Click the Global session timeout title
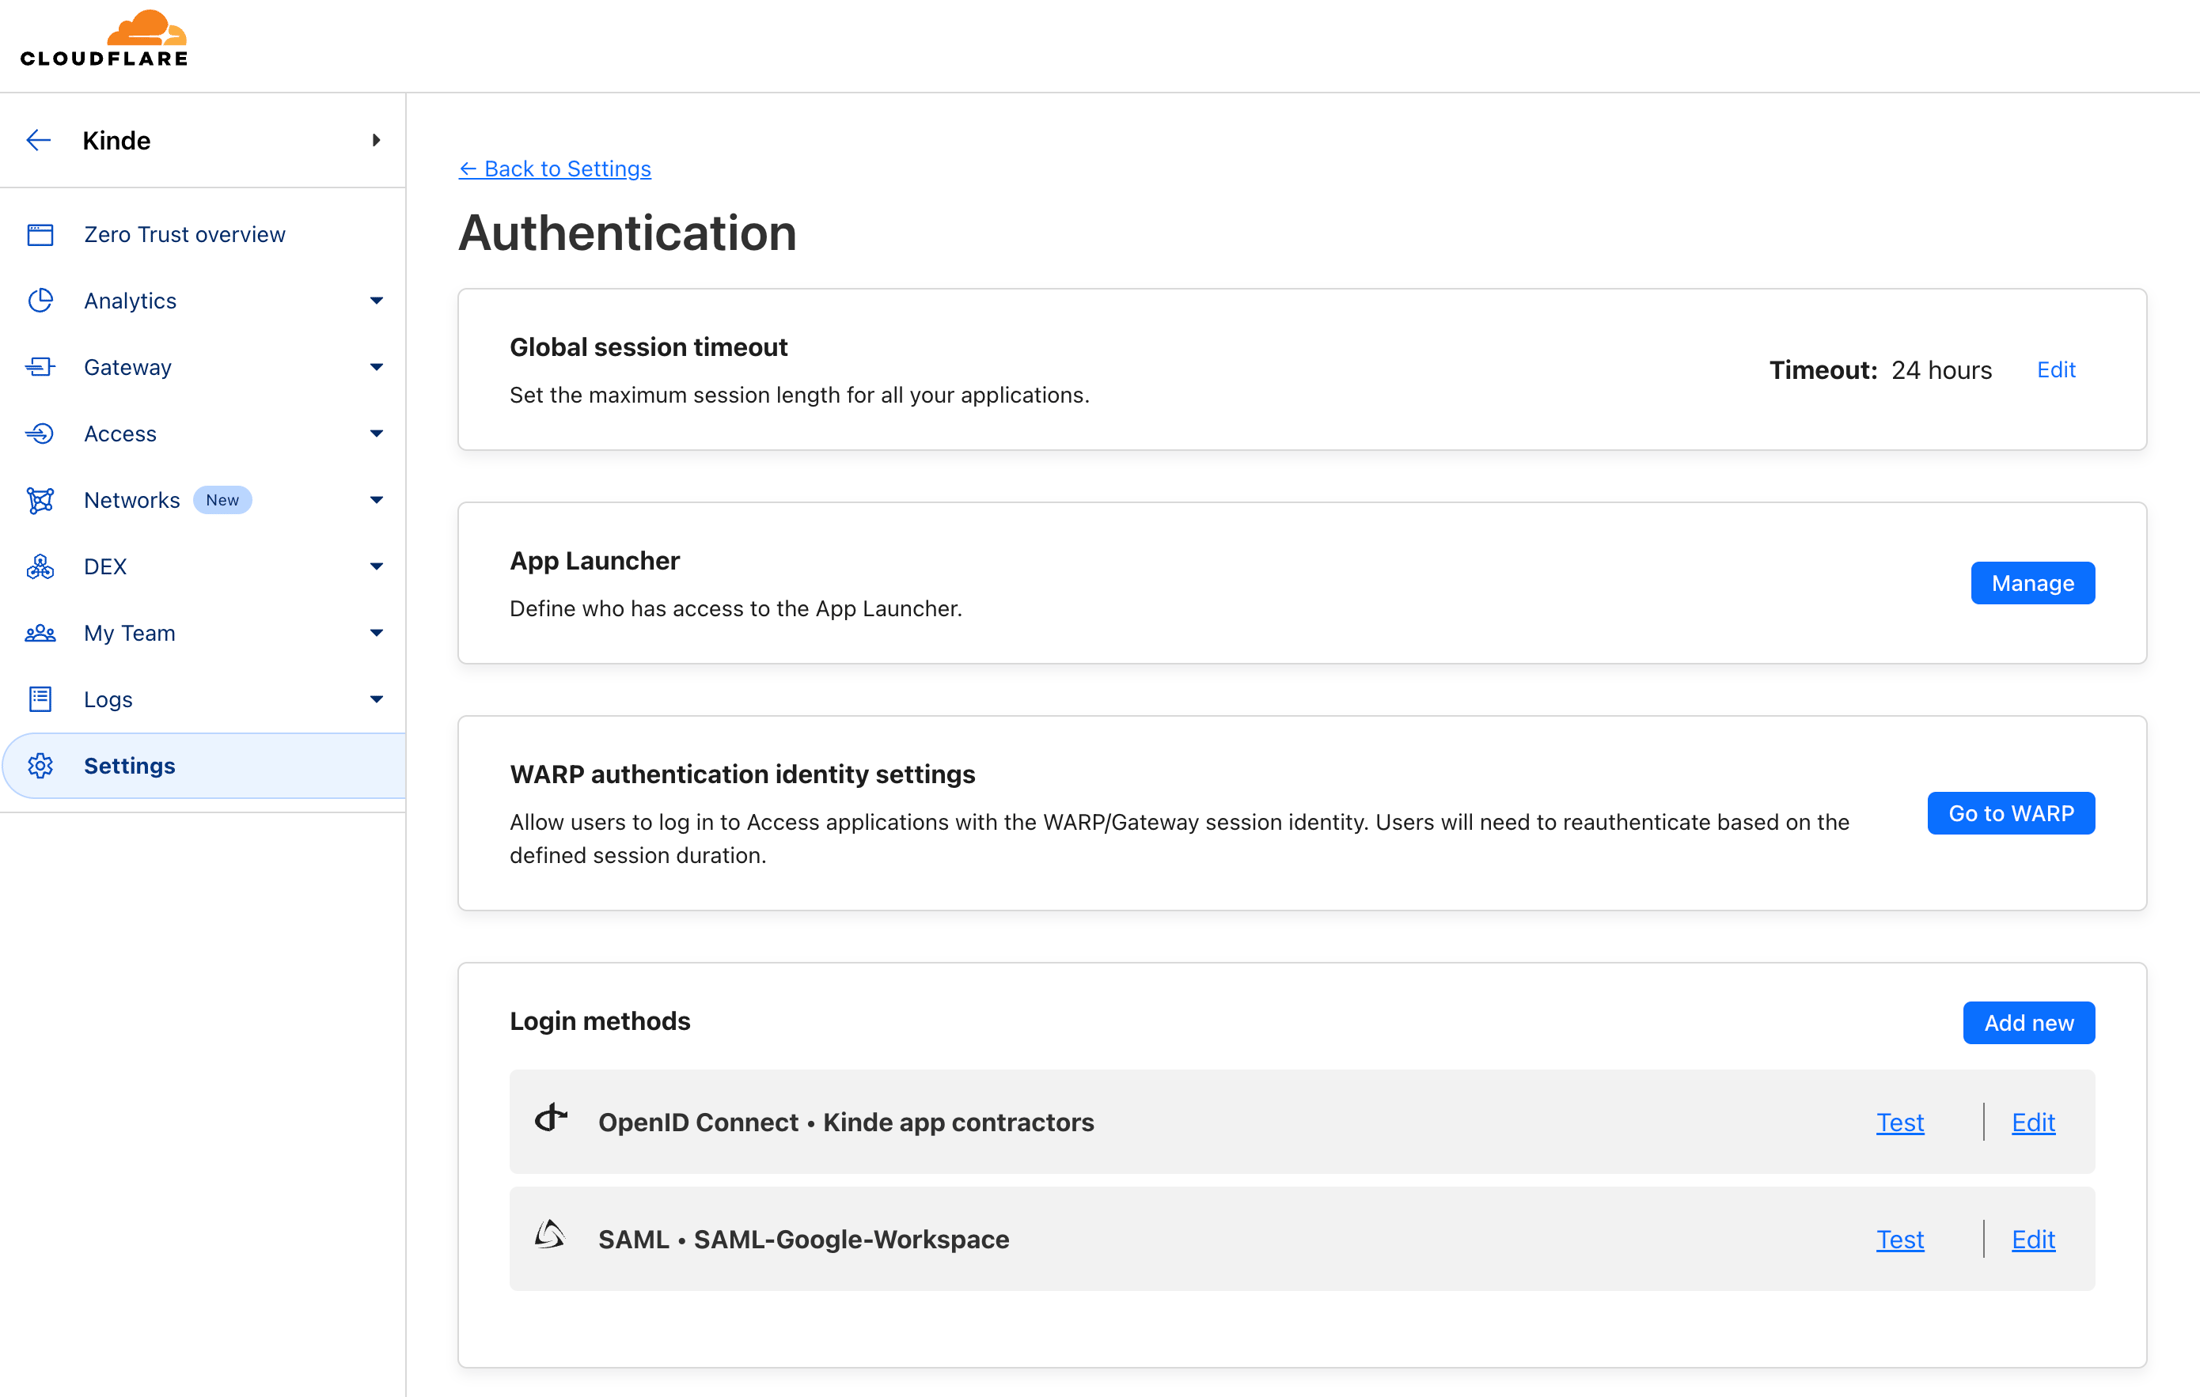The height and width of the screenshot is (1397, 2200). click(648, 347)
